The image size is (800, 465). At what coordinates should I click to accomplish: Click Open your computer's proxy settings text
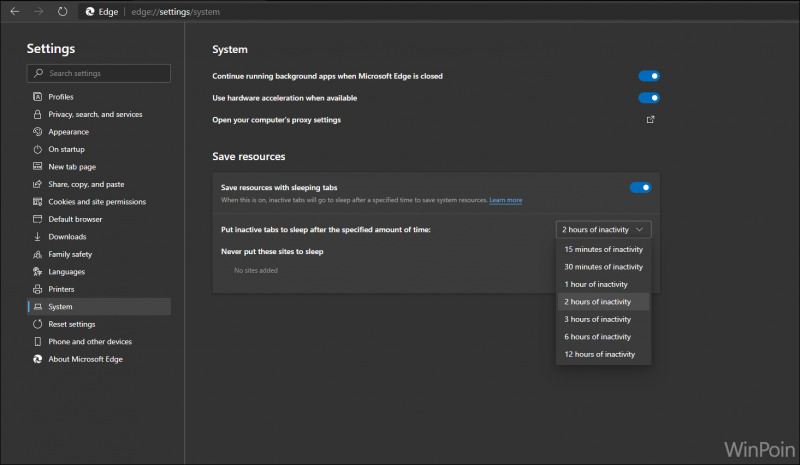click(277, 120)
